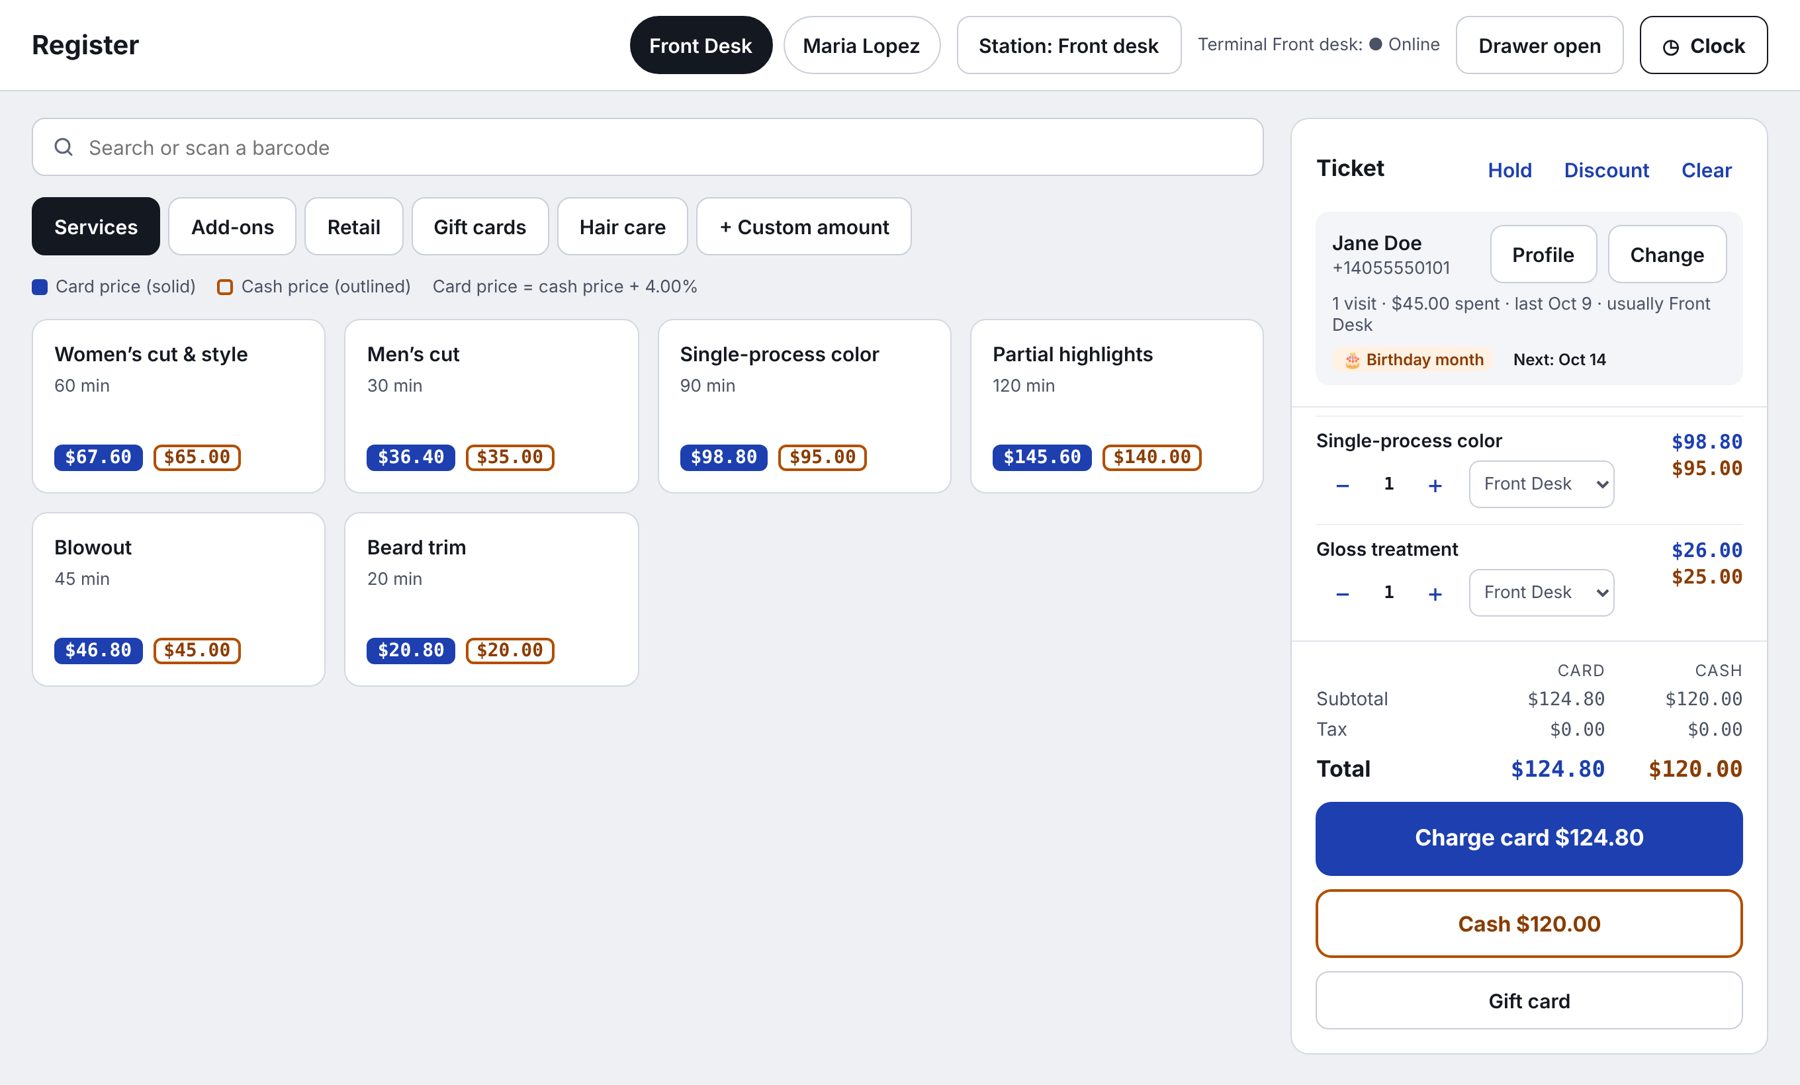Click the Birthday month cake badge
This screenshot has height=1085, width=1800.
1413,359
